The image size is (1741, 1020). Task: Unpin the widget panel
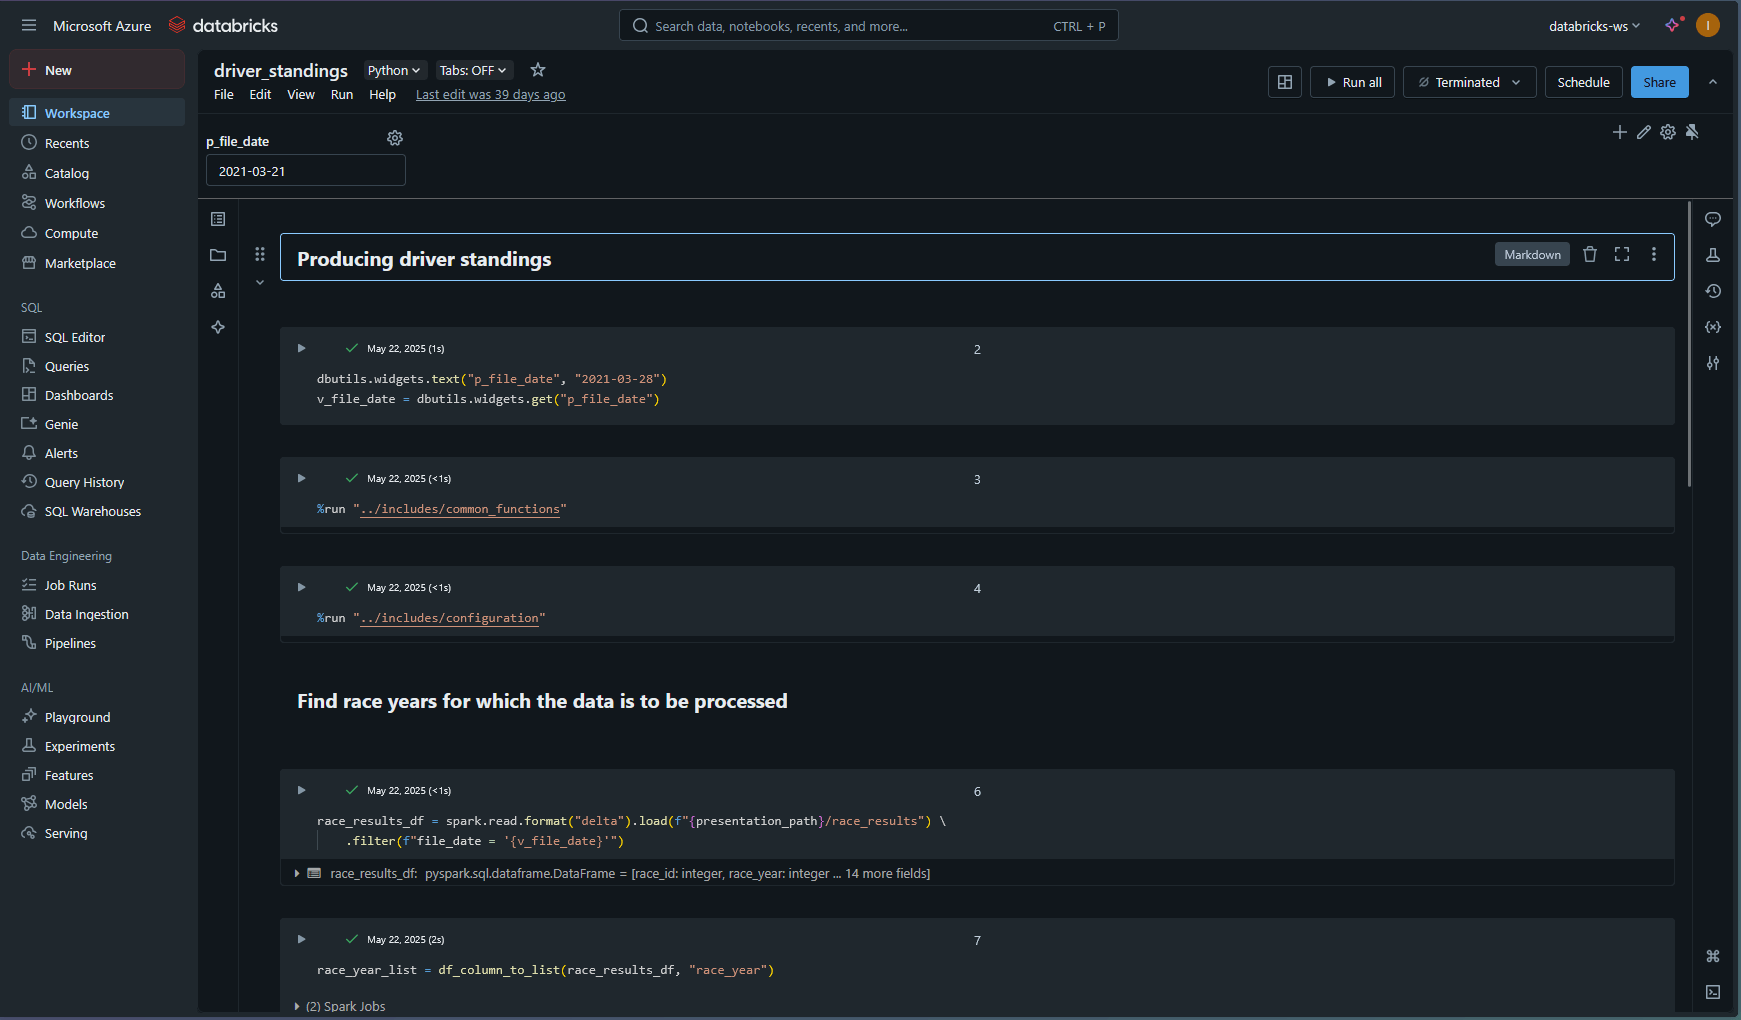click(1692, 132)
